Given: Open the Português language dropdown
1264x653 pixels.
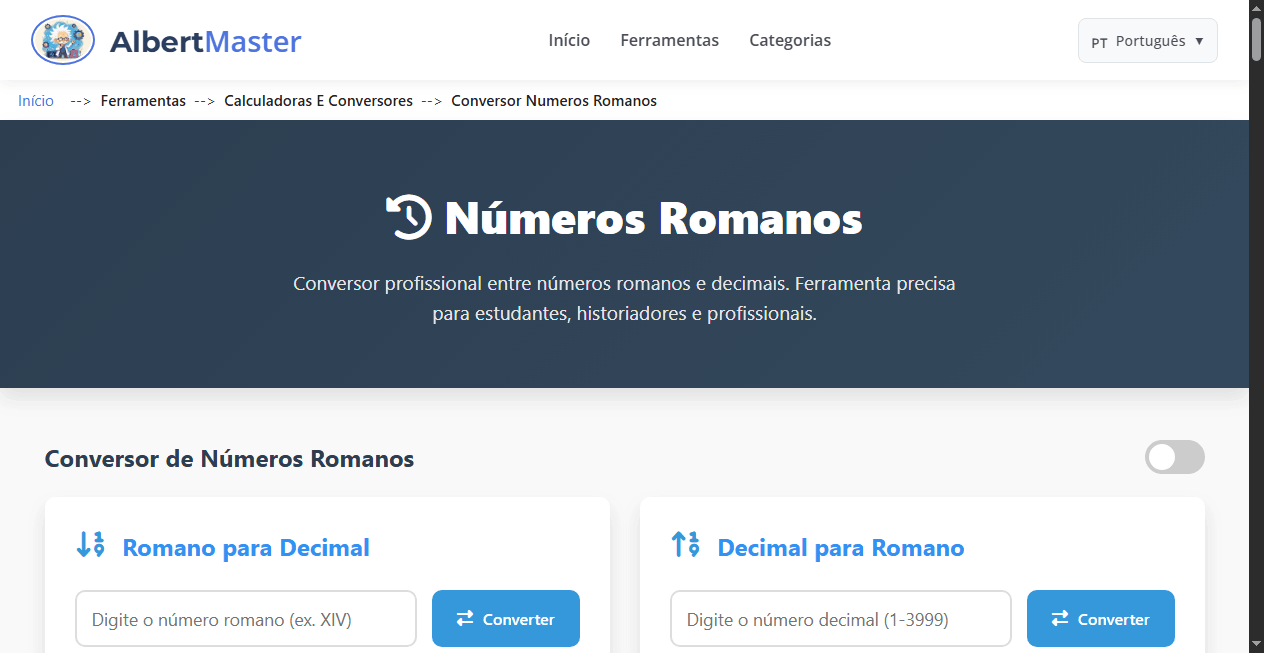Looking at the screenshot, I should click(1147, 41).
